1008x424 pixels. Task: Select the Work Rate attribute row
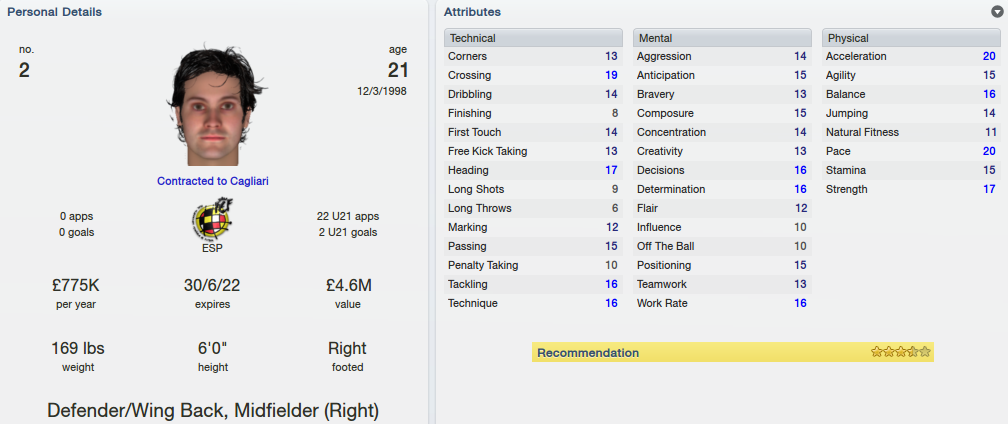click(x=722, y=303)
